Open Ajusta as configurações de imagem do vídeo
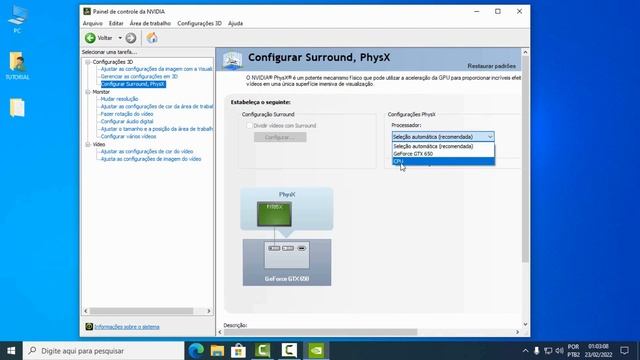This screenshot has height=360, width=640. tap(151, 159)
